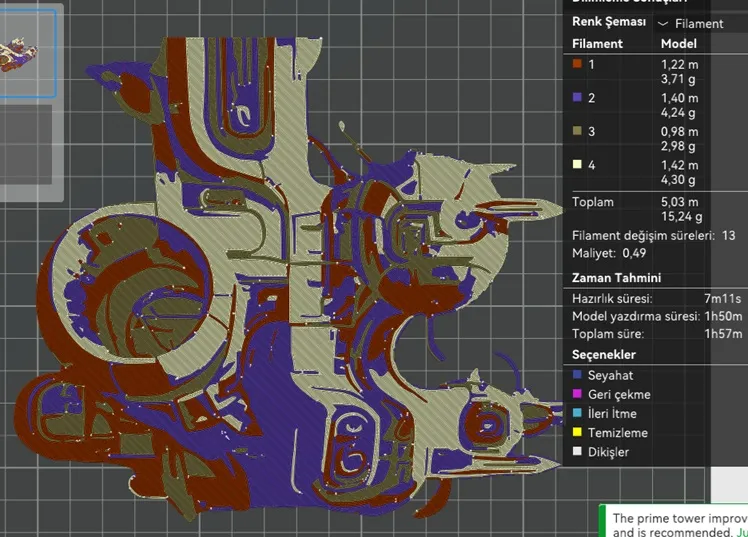Click the Filament column header
This screenshot has height=537, width=748.
click(597, 44)
